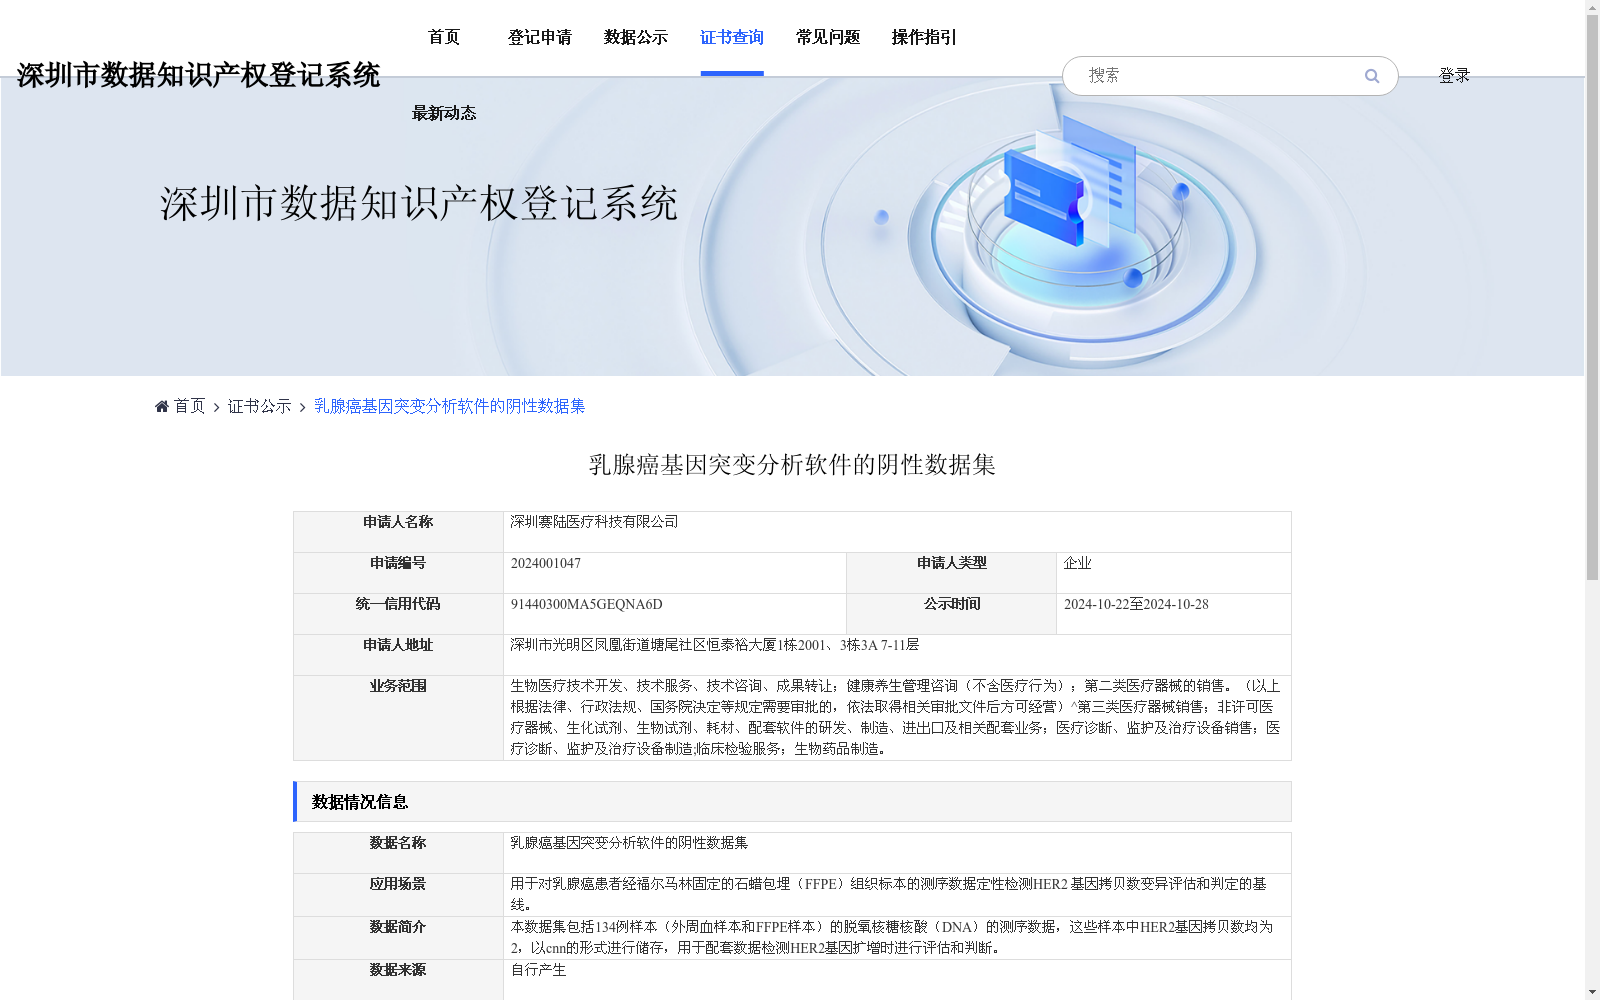Click the large banner title 深圳市数据知识产权登记系统
Viewport: 1600px width, 1000px height.
coord(419,203)
